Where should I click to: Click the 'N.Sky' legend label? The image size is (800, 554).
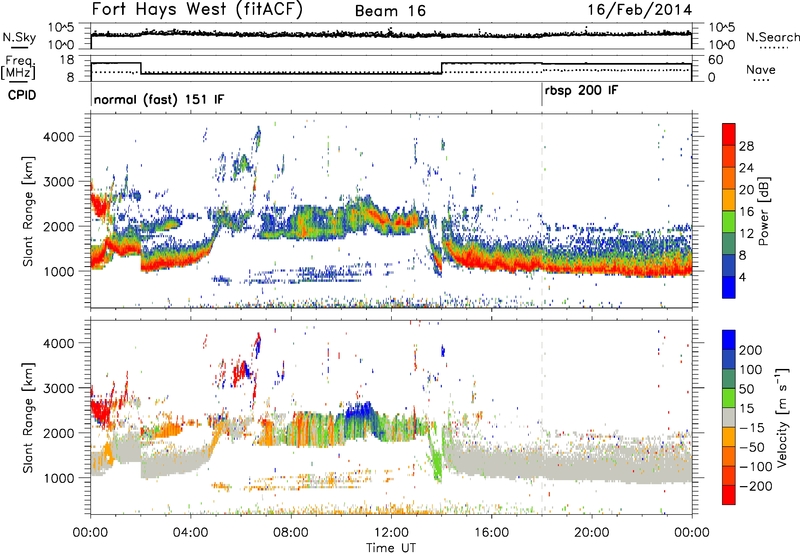(19, 37)
